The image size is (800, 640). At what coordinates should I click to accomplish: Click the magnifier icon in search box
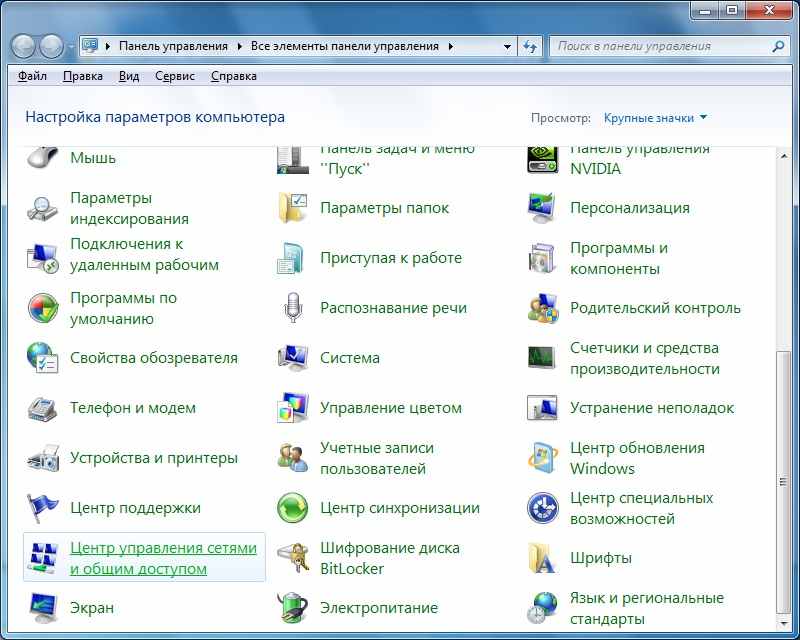778,46
